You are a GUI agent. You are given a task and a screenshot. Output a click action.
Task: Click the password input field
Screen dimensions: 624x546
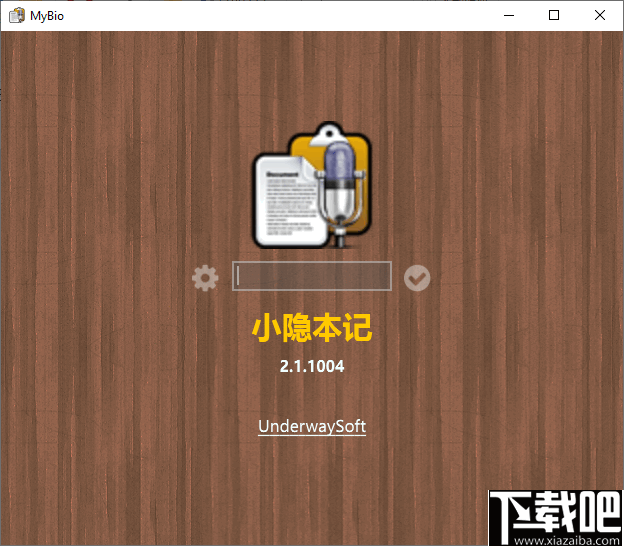[312, 276]
